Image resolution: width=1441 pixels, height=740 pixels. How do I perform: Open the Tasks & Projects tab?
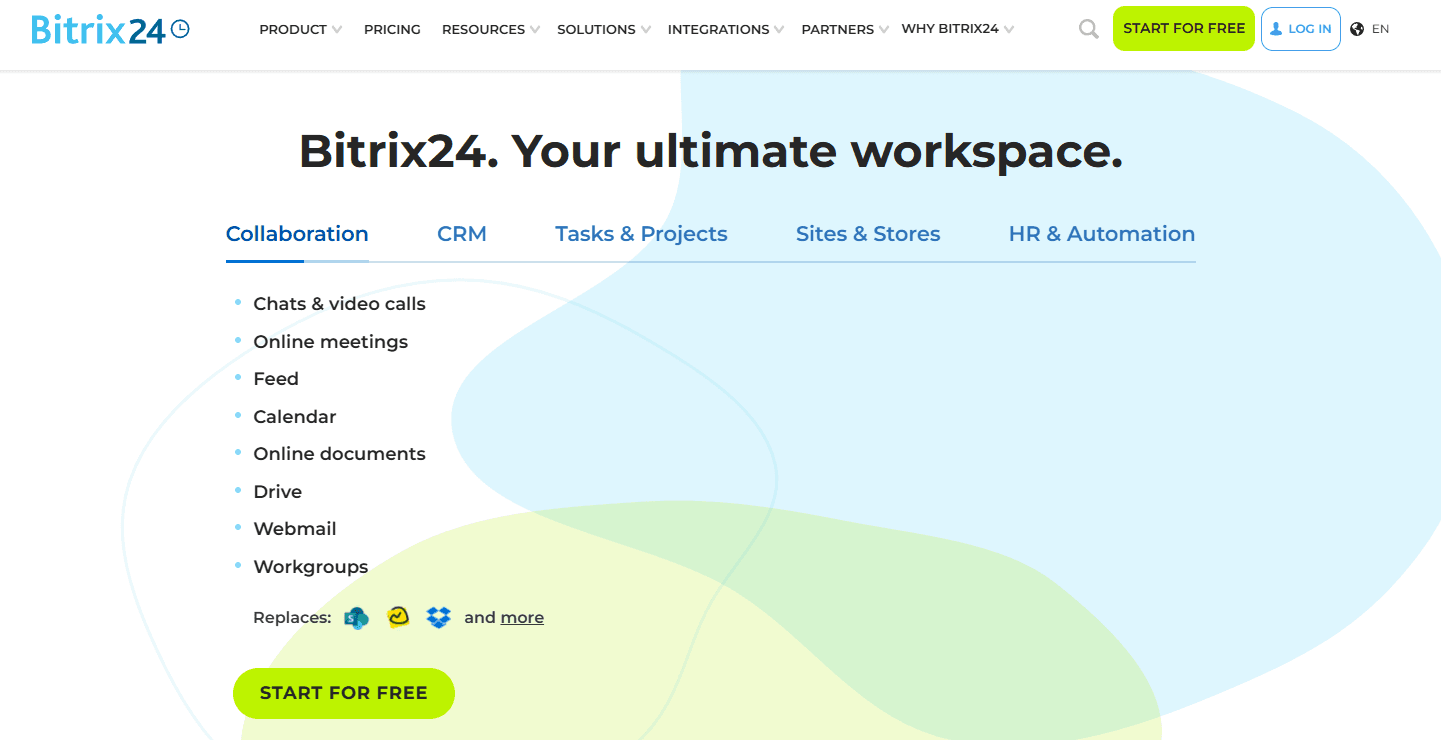(x=641, y=234)
